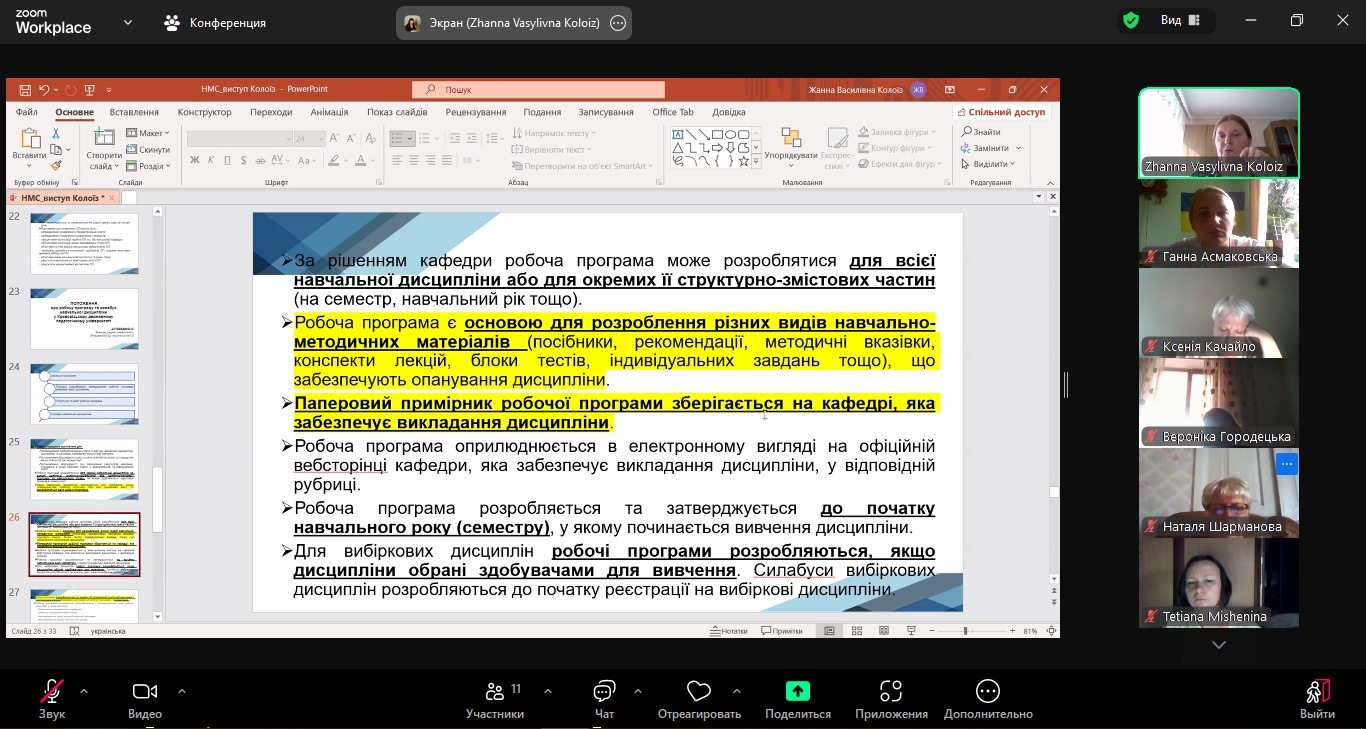Image resolution: width=1366 pixels, height=729 pixels.
Task: Expand chat options arrow beside Чат
Action: coord(638,690)
